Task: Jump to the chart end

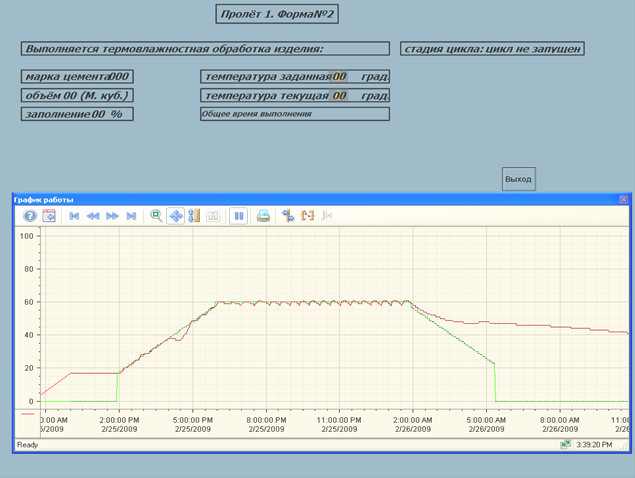Action: [131, 216]
